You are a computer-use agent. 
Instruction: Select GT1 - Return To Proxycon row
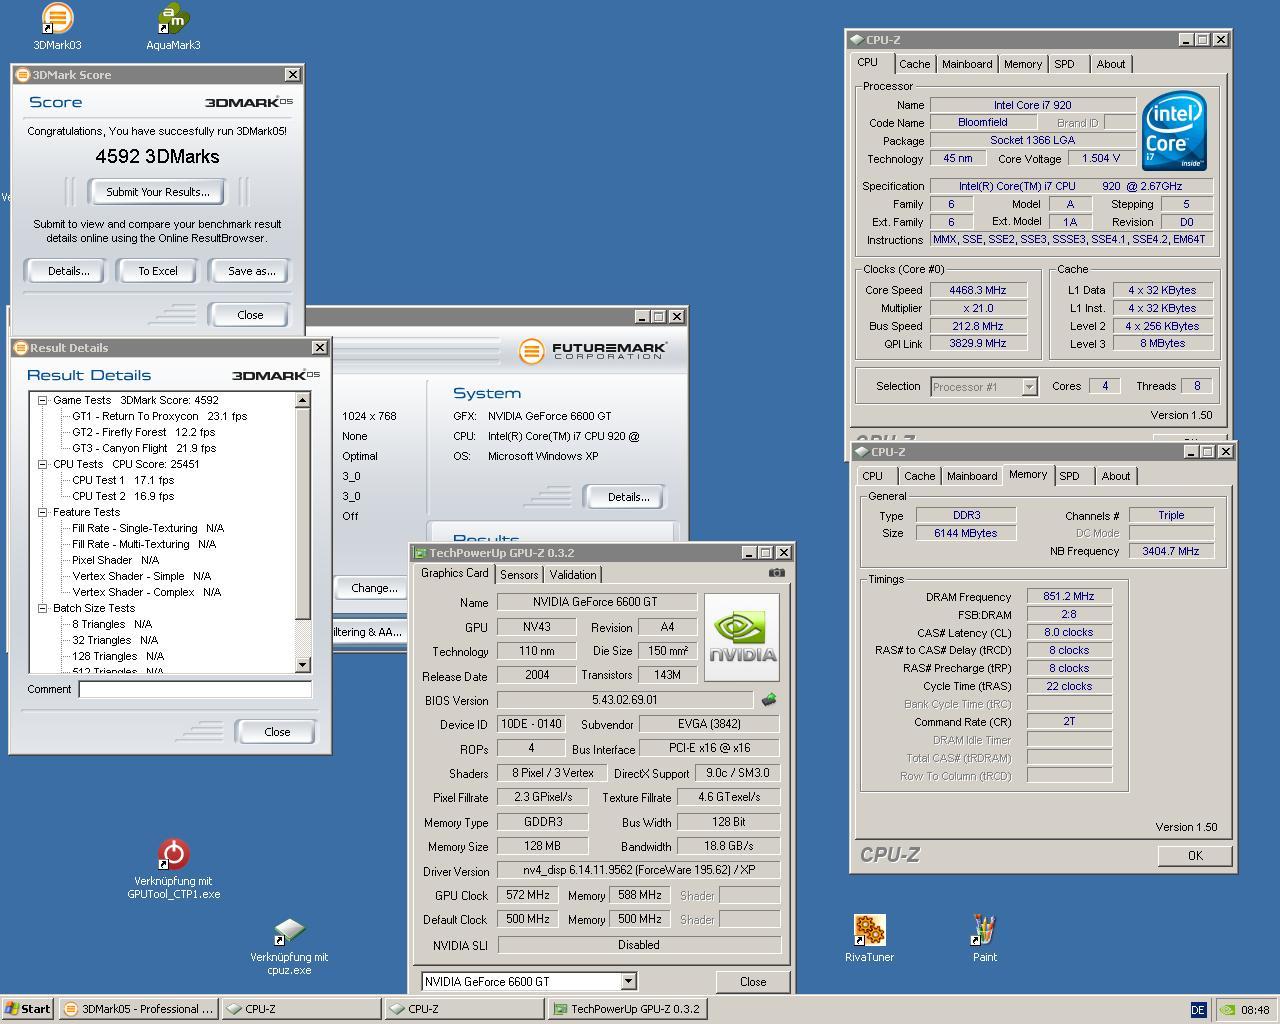point(159,416)
